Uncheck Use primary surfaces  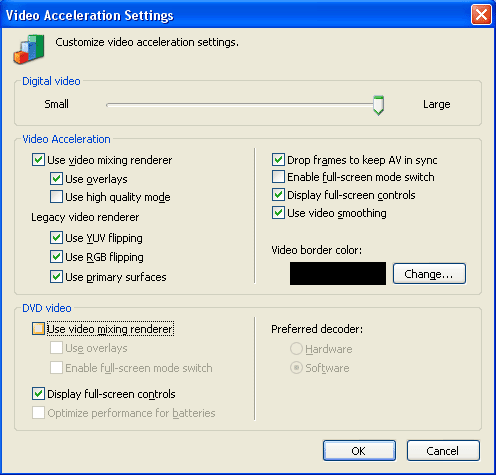[56, 277]
